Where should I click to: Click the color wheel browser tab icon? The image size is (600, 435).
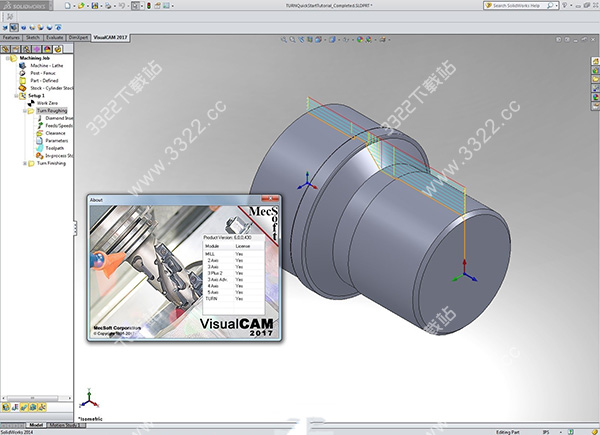(x=47, y=49)
